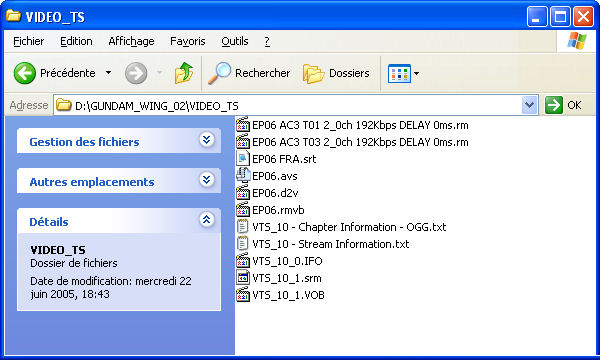Click the VTS_10_1.srm file name
Viewport: 600px width, 360px height.
click(287, 278)
